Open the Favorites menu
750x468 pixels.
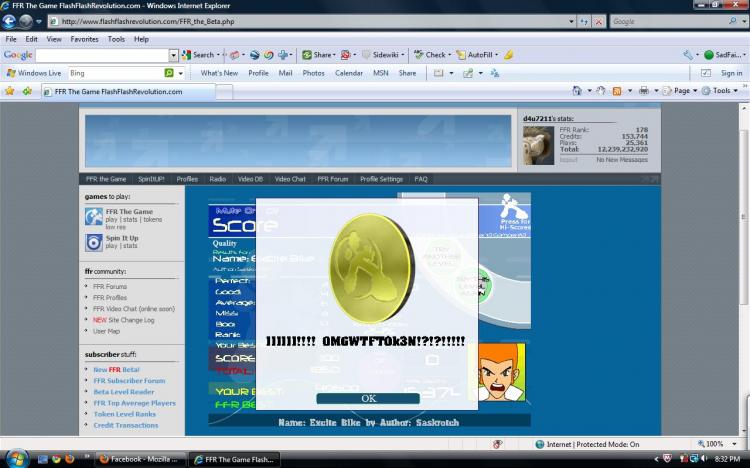(x=84, y=39)
